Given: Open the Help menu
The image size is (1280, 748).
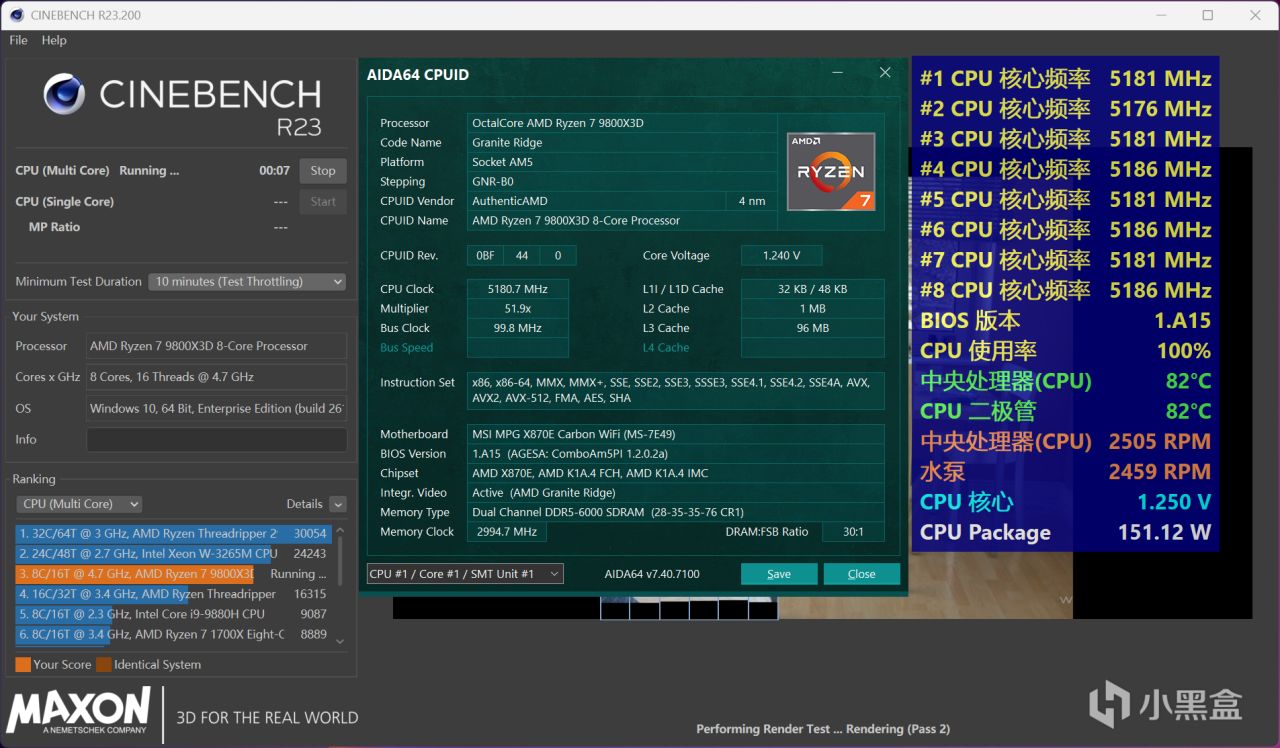Looking at the screenshot, I should (54, 40).
